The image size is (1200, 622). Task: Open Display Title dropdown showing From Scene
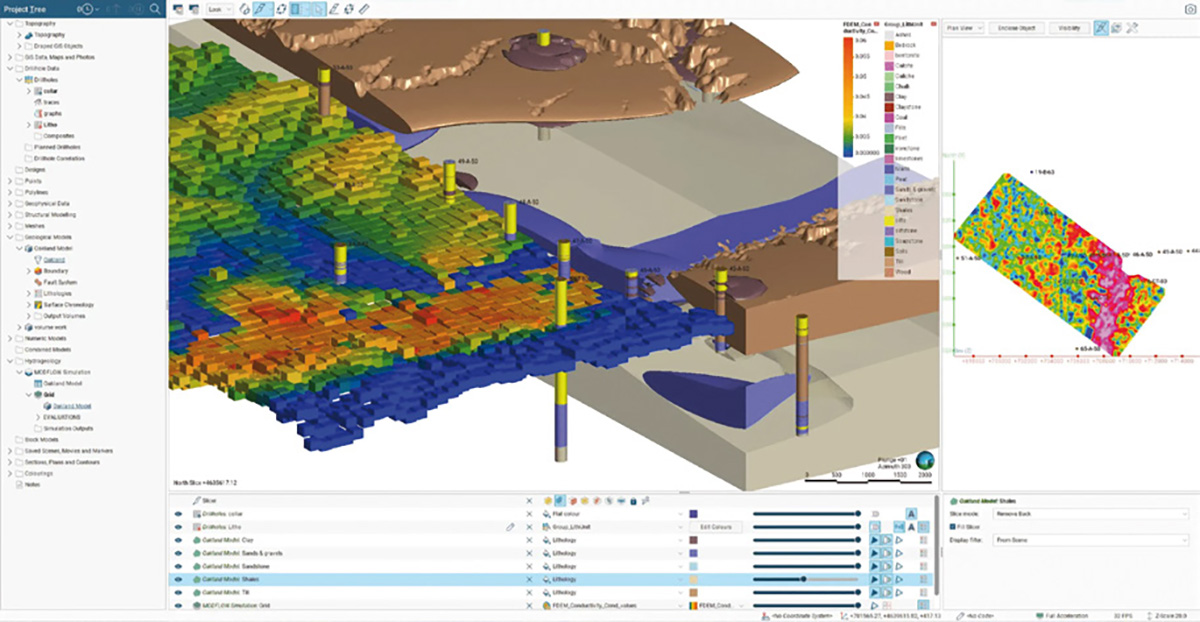1092,539
